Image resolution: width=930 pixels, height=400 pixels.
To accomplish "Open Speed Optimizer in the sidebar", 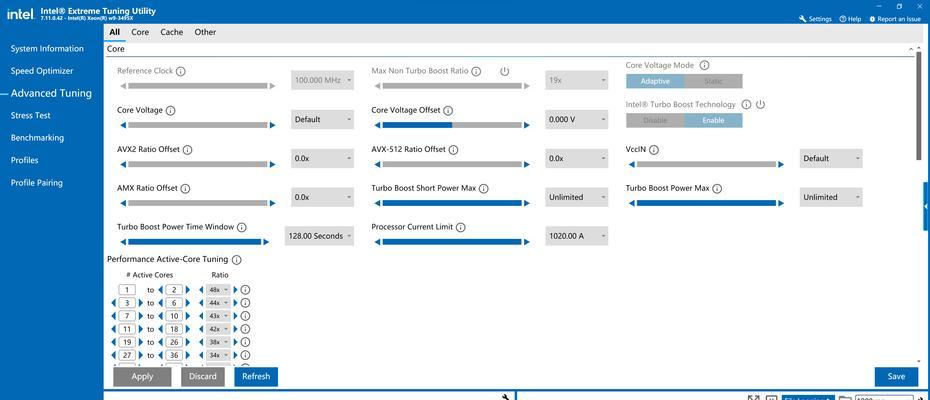I will pos(42,71).
